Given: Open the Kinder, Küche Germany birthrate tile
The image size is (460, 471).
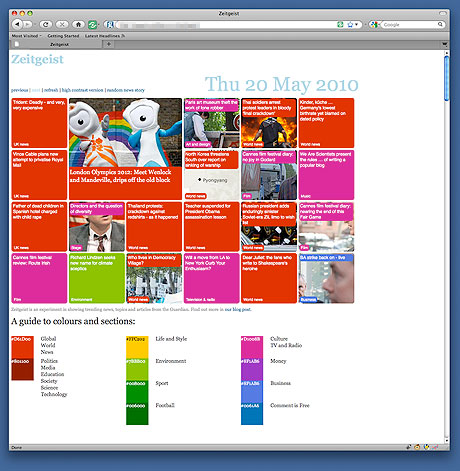Looking at the screenshot, I should coord(326,123).
